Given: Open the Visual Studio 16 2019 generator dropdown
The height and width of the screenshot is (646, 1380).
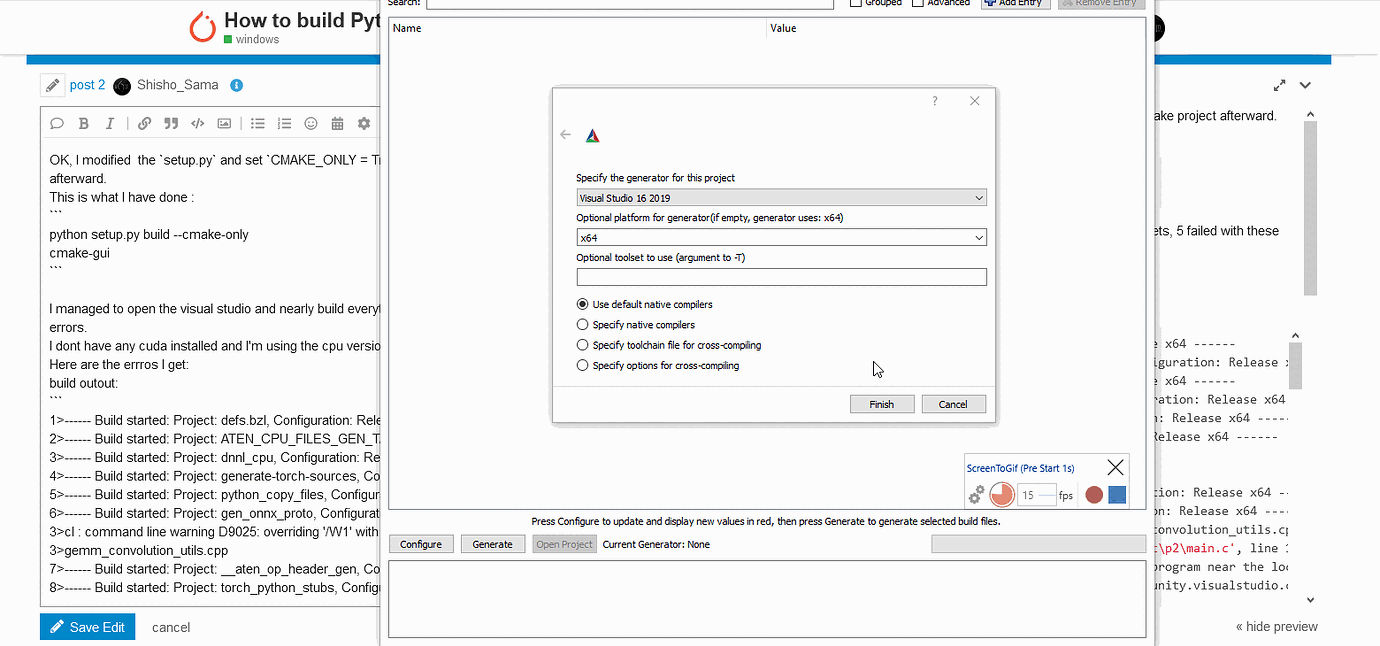Looking at the screenshot, I should coord(782,198).
